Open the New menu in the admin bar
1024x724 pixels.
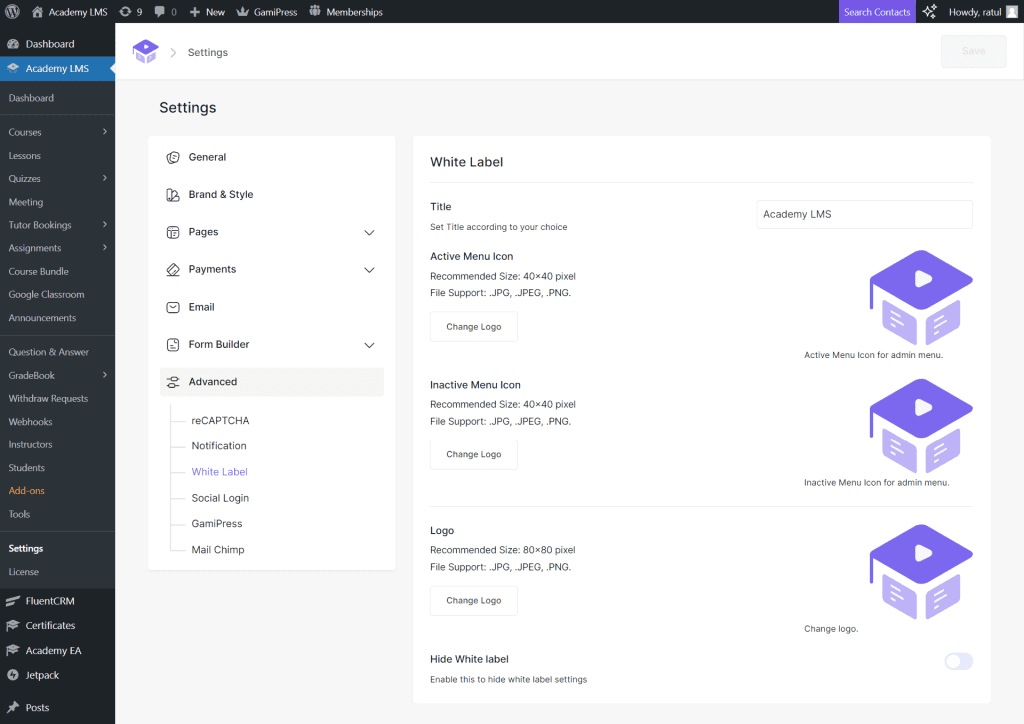(x=206, y=11)
